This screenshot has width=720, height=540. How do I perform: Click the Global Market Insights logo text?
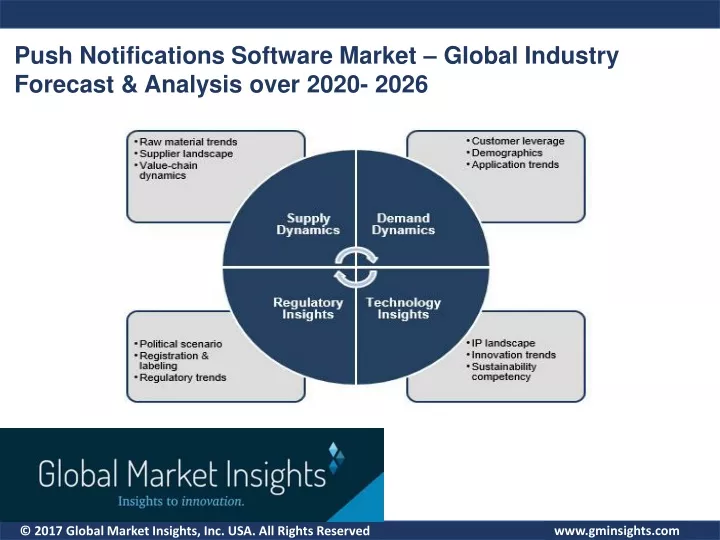(182, 476)
